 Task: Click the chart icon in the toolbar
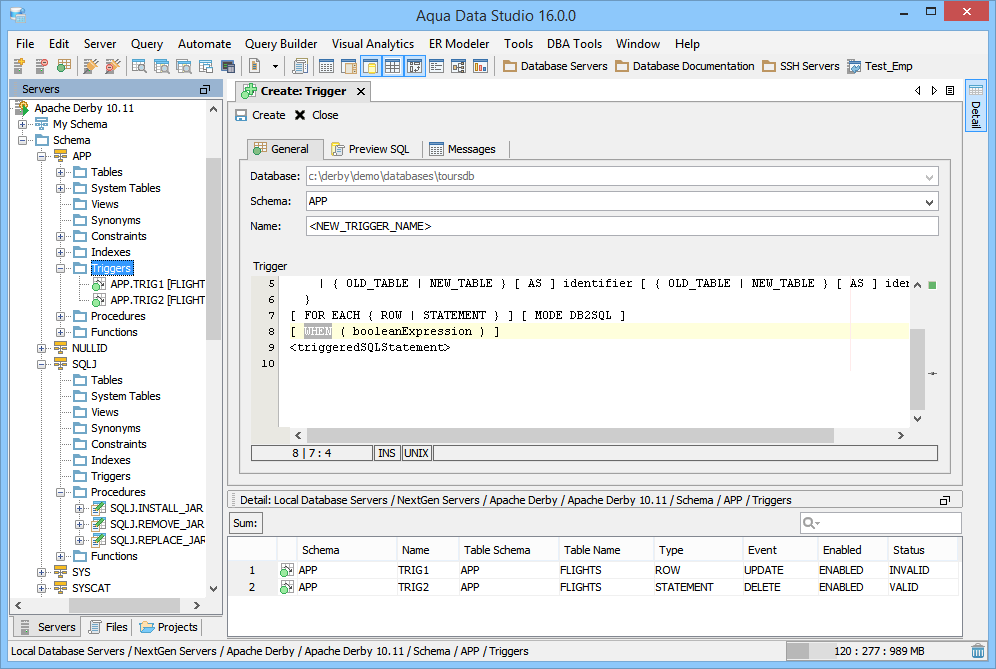[x=481, y=66]
